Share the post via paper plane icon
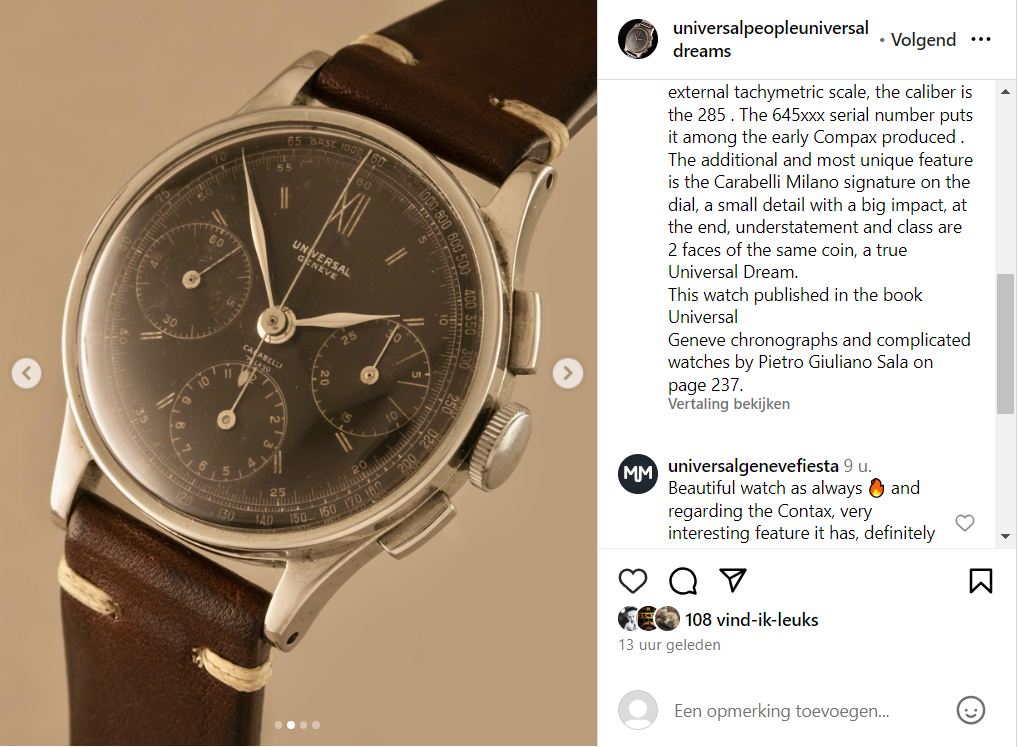Image resolution: width=1018 pixels, height=747 pixels. [x=733, y=580]
